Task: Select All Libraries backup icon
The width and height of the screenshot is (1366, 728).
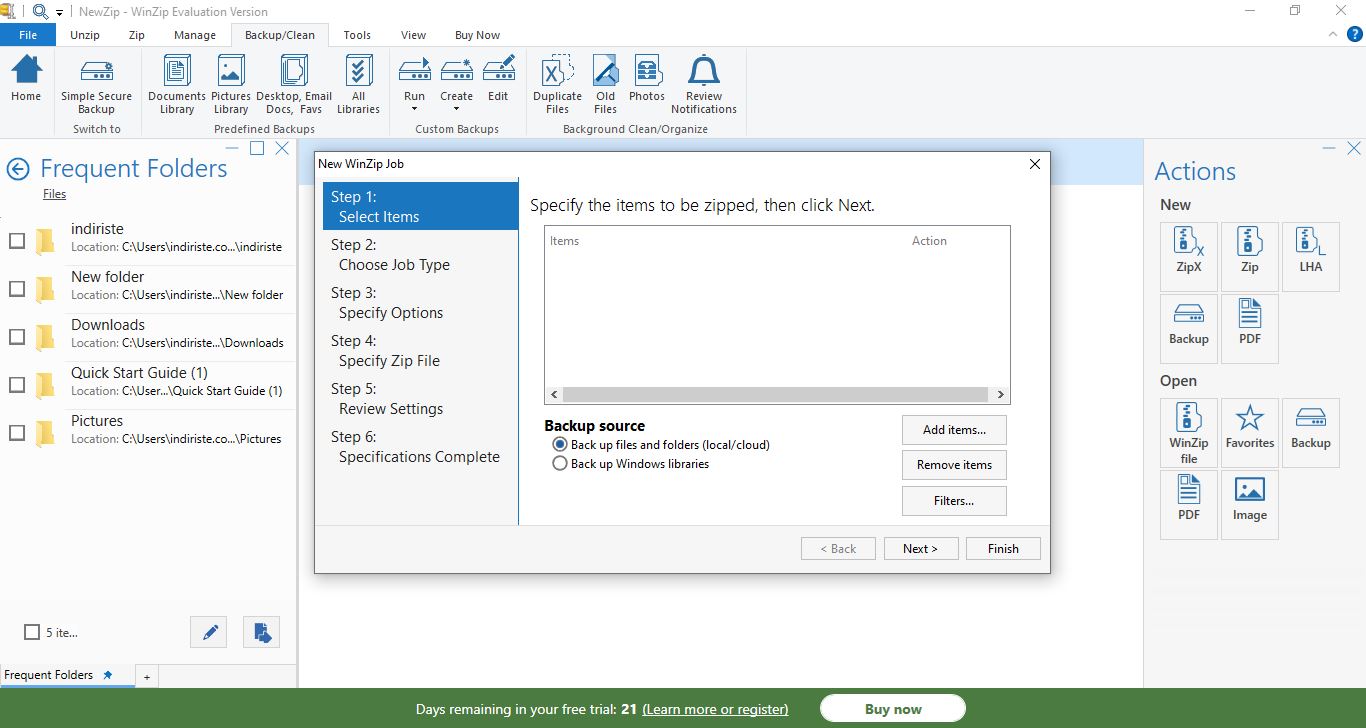Action: point(358,86)
